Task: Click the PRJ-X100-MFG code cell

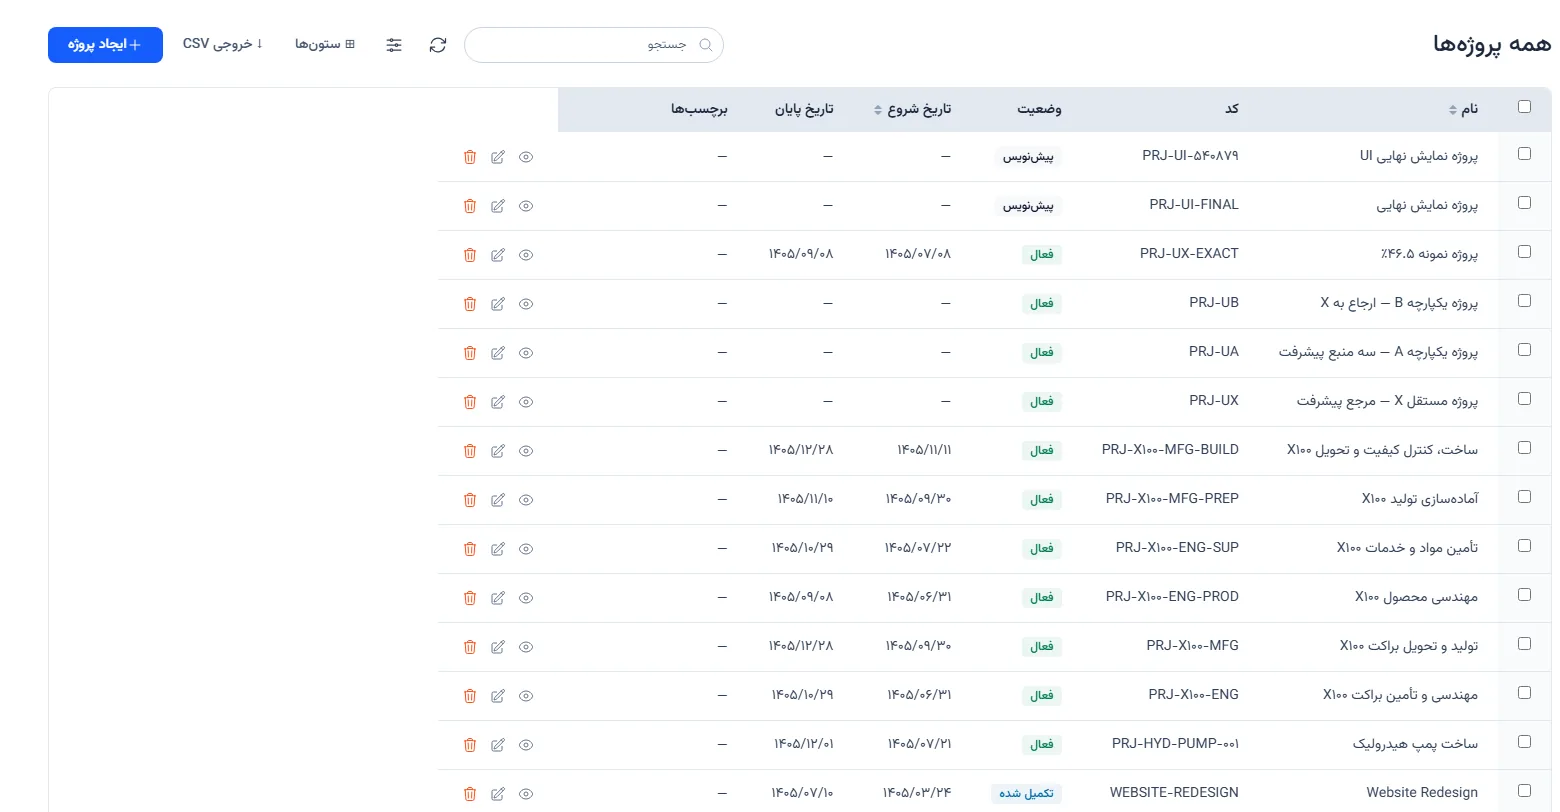Action: [1192, 646]
